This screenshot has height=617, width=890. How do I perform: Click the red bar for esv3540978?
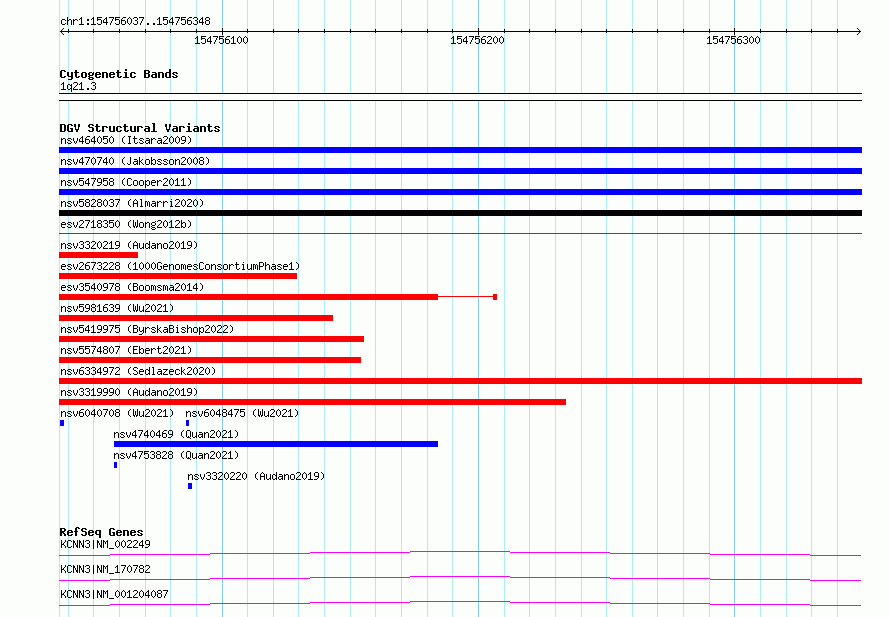248,297
